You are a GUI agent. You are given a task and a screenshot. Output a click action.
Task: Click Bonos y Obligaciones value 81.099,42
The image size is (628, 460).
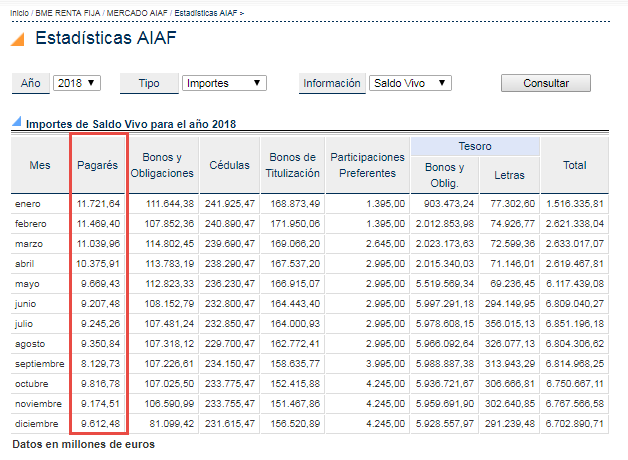point(171,424)
